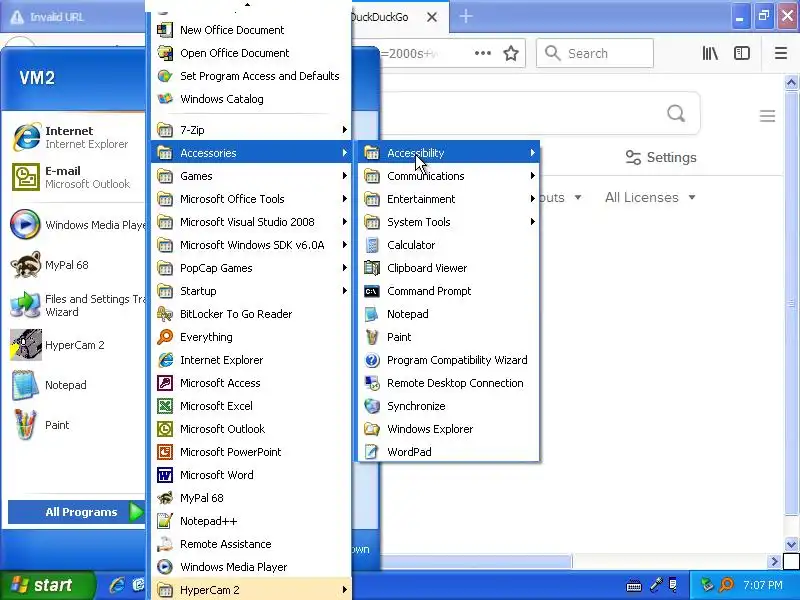This screenshot has height=600, width=800.
Task: Open BitLocker To Go Reader
Action: click(251, 314)
